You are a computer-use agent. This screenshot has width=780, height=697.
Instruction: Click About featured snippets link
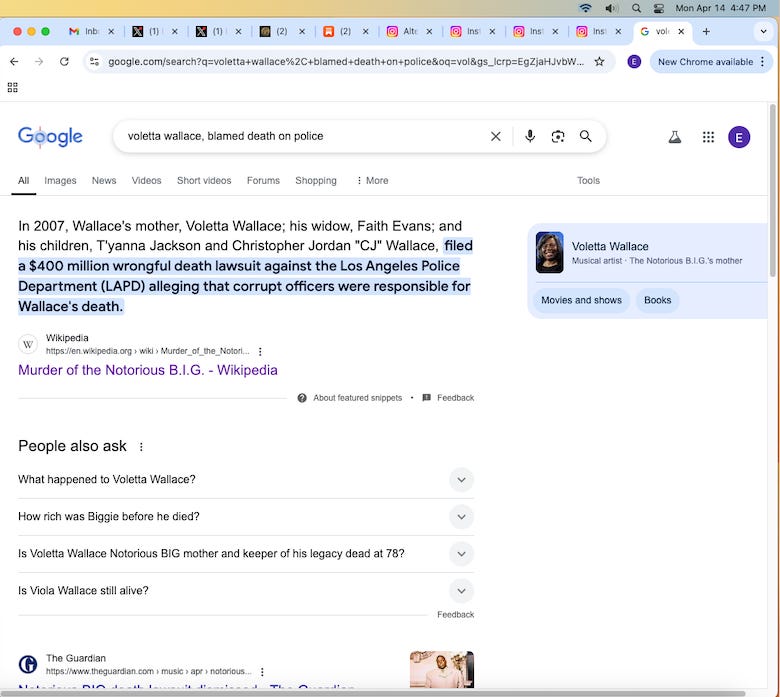pyautogui.click(x=357, y=398)
